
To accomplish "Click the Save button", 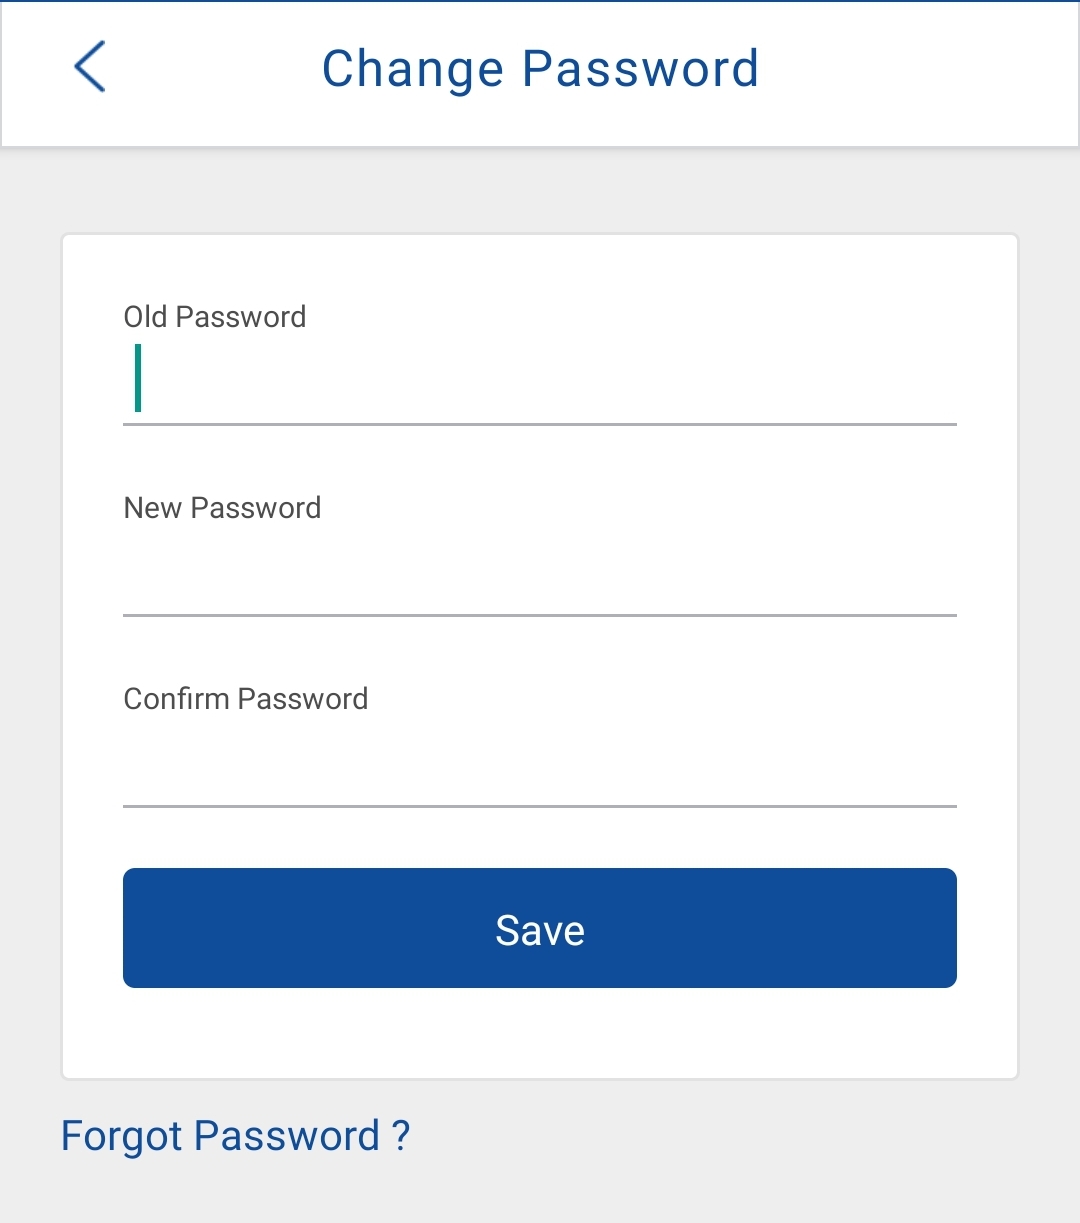I will point(540,928).
